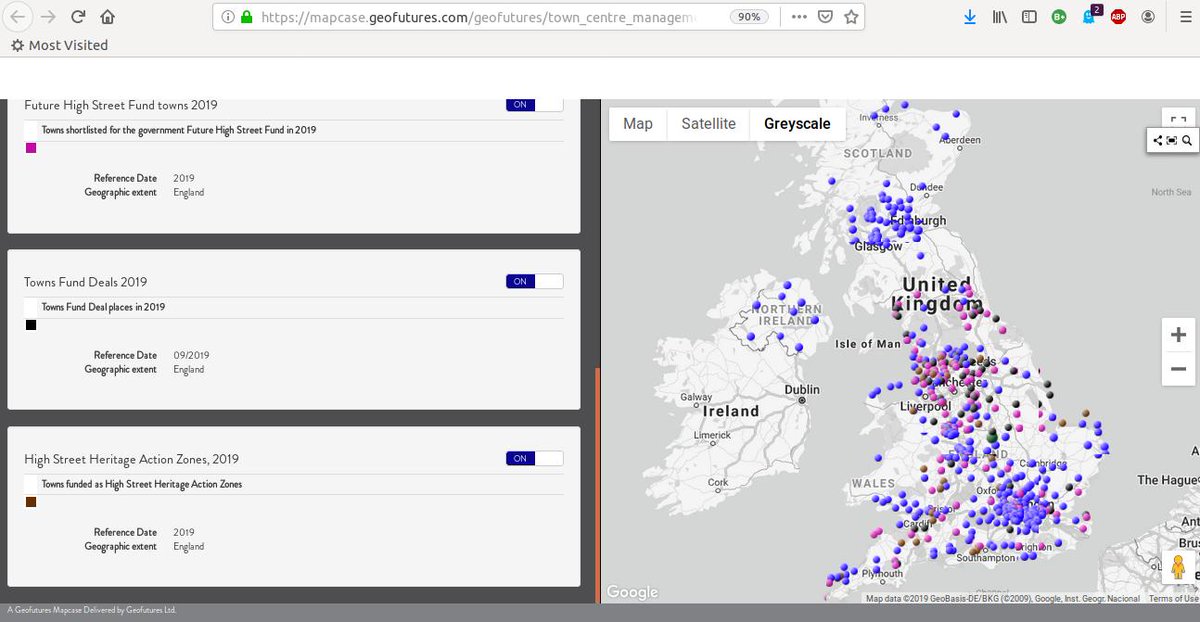Click the black Towns Fund Deals legend swatch
1200x622 pixels.
pos(31,325)
